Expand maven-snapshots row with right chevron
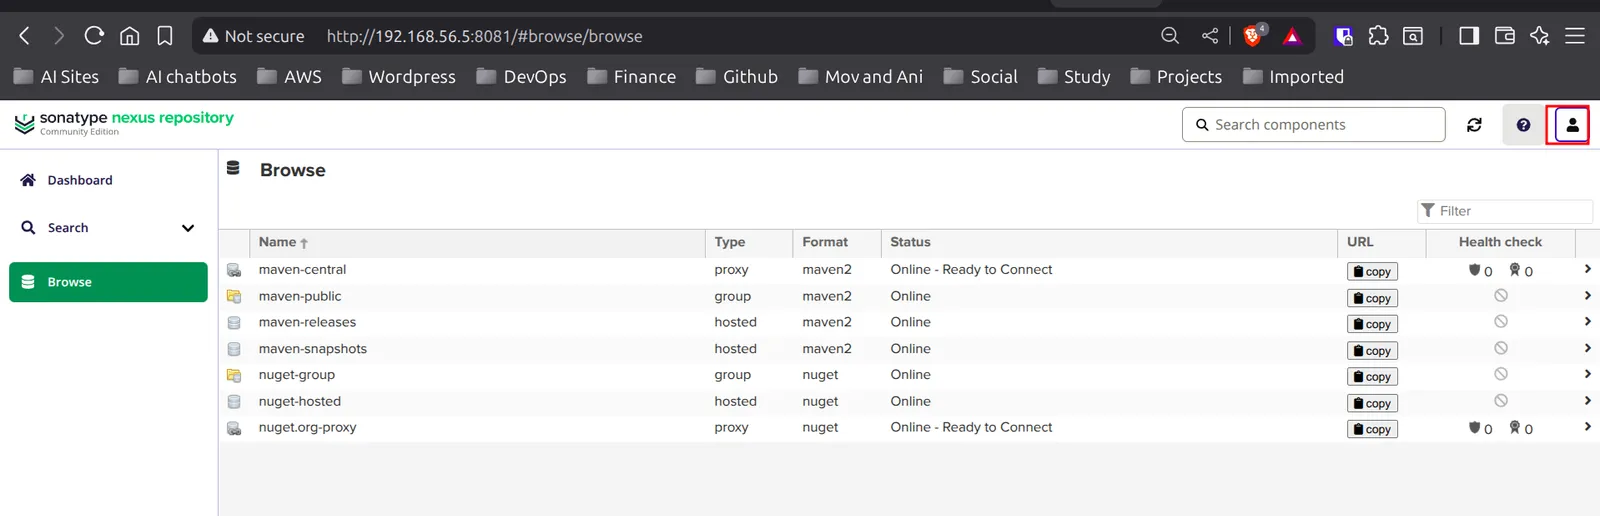This screenshot has width=1600, height=516. tap(1587, 348)
